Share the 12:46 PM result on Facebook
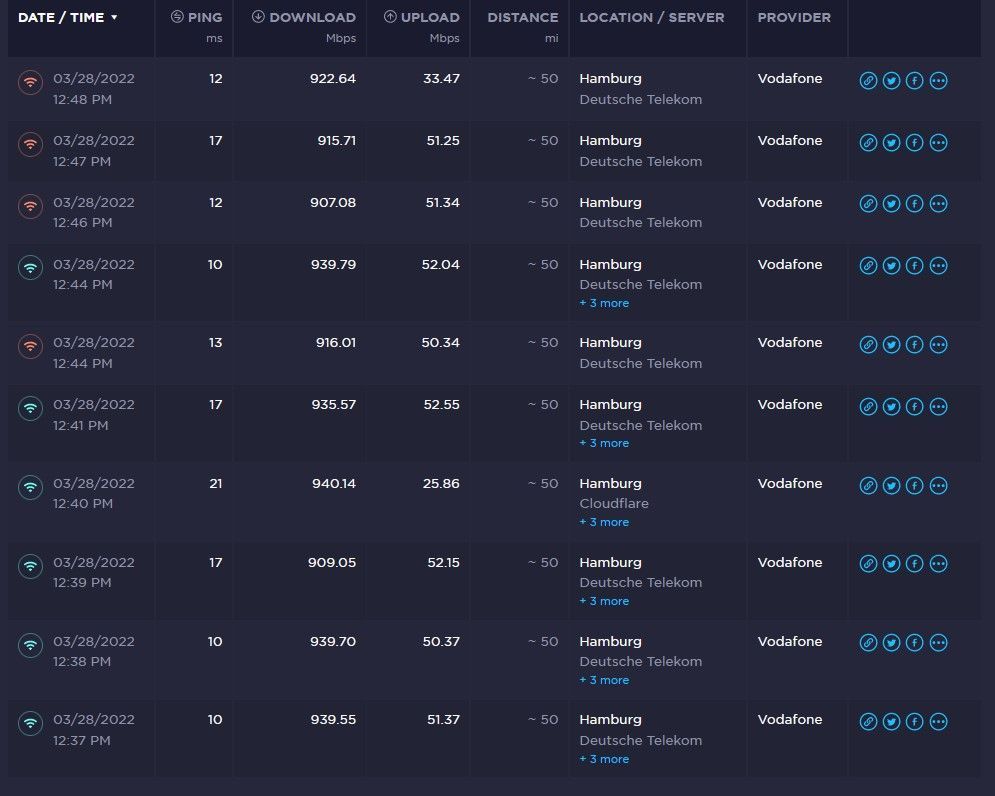The height and width of the screenshot is (796, 995). pyautogui.click(x=914, y=205)
